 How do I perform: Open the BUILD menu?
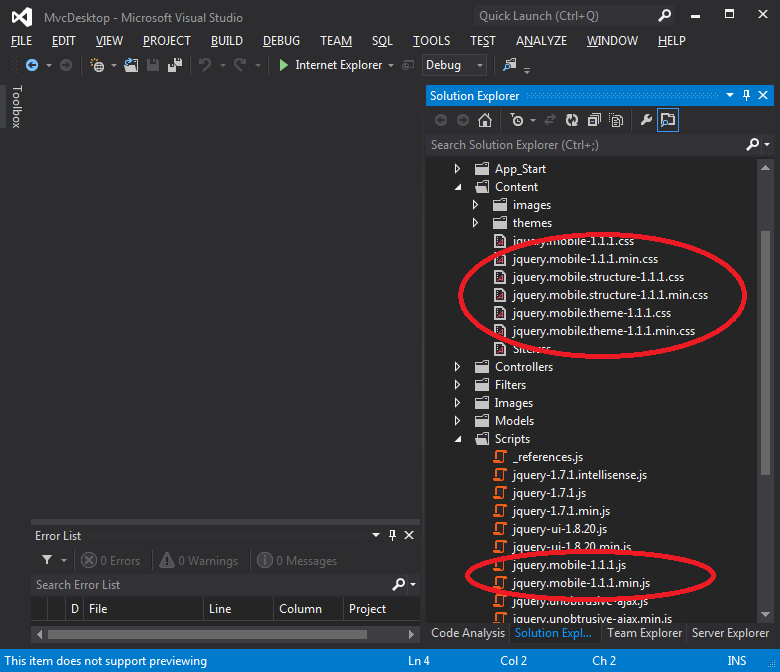tap(227, 41)
